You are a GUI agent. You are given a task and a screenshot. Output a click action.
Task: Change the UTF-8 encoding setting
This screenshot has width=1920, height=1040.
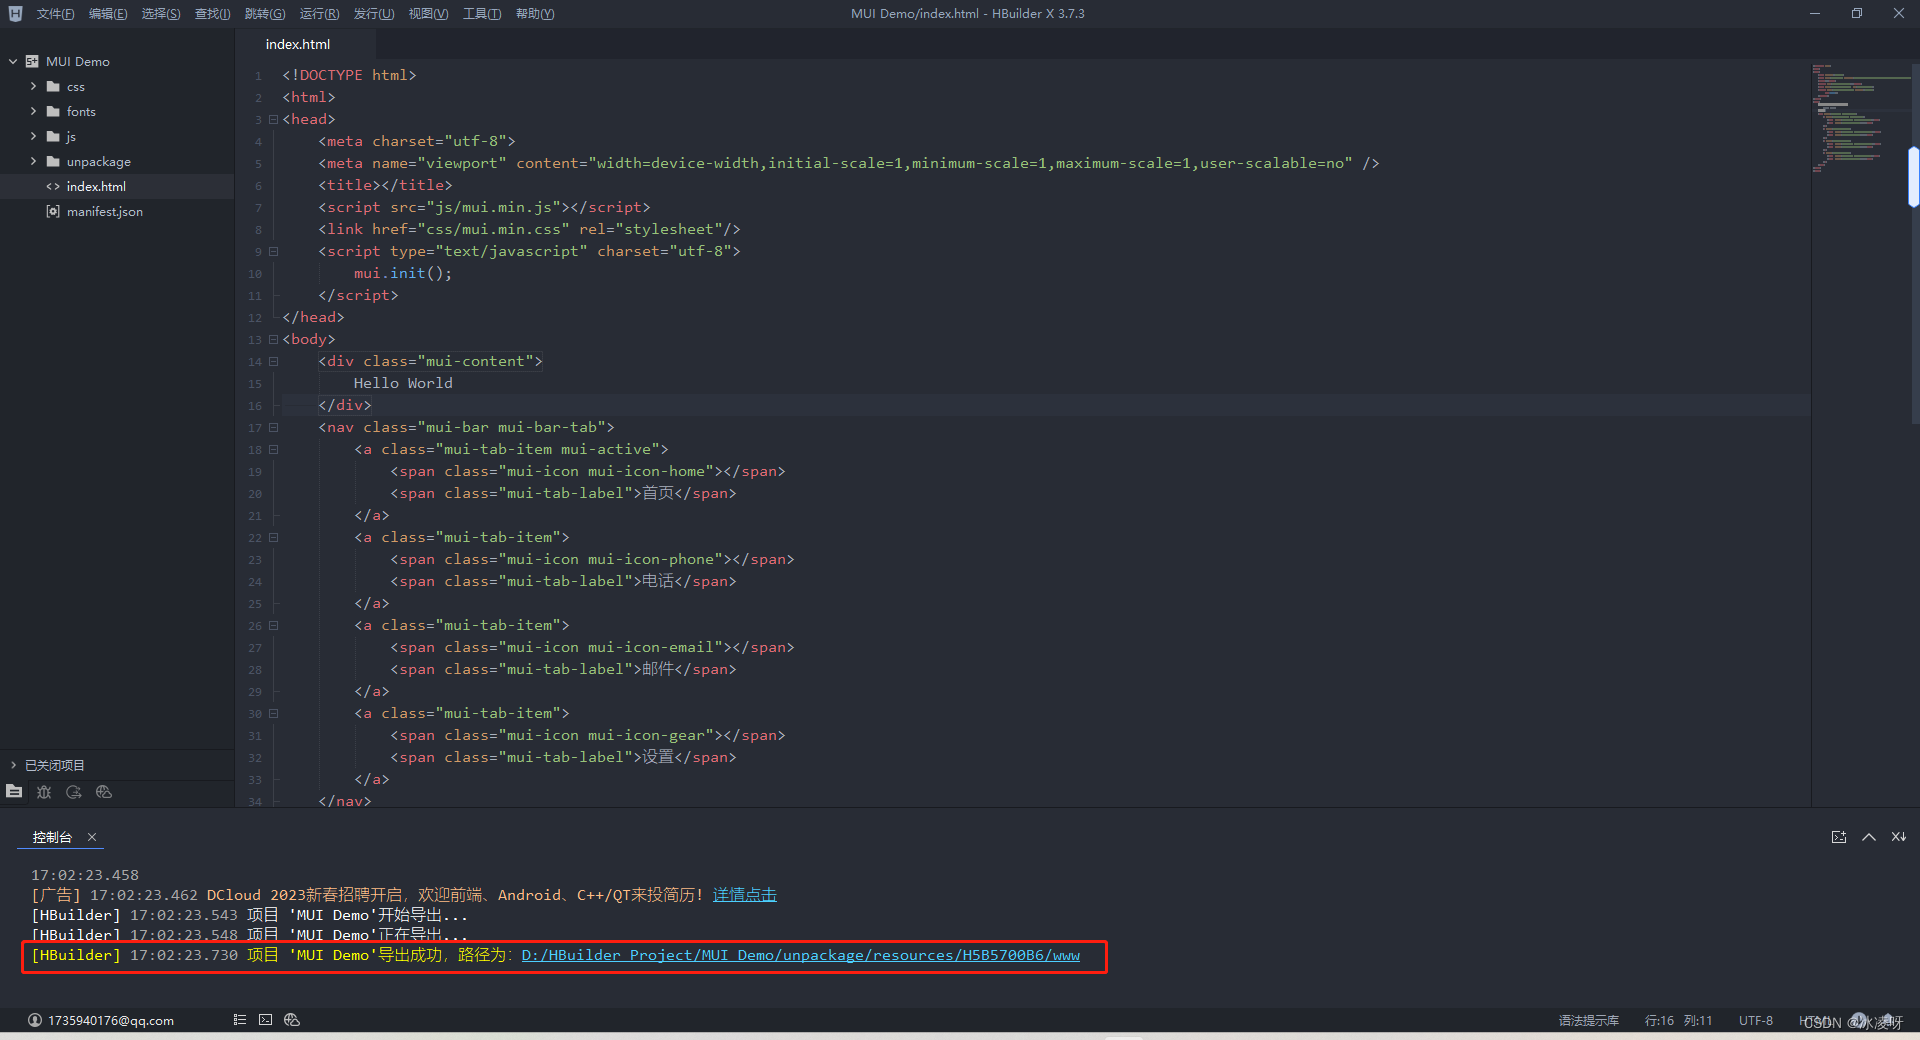coord(1756,1020)
